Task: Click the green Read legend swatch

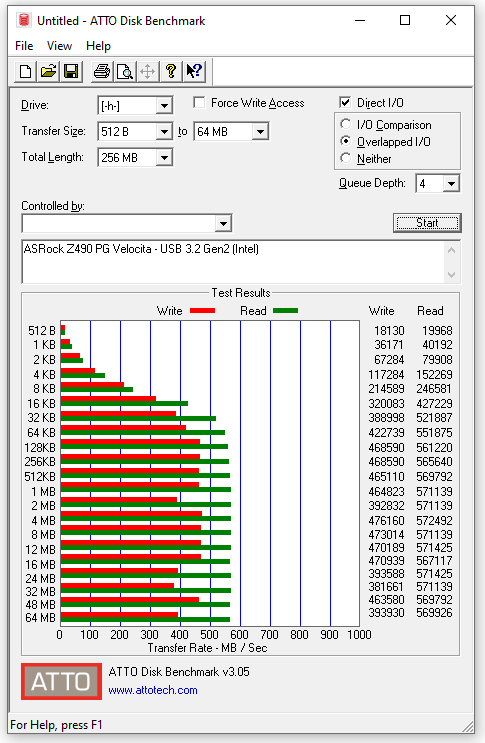Action: coord(286,311)
